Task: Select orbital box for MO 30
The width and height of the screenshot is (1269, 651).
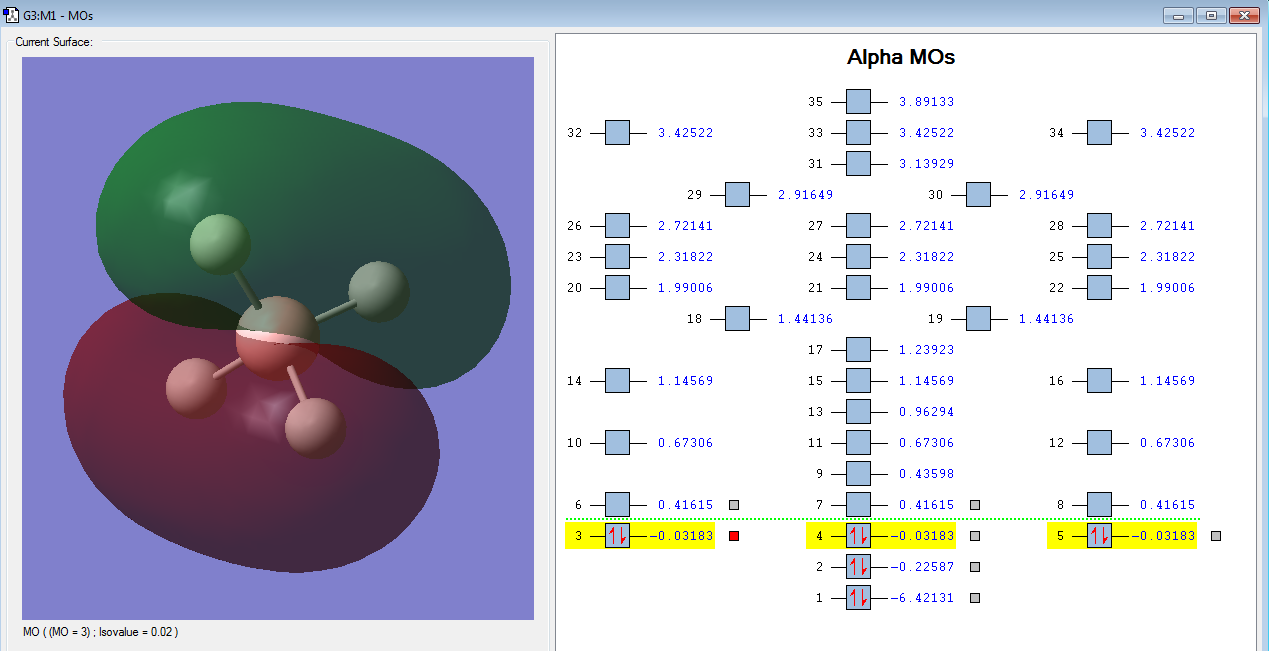Action: [x=978, y=195]
